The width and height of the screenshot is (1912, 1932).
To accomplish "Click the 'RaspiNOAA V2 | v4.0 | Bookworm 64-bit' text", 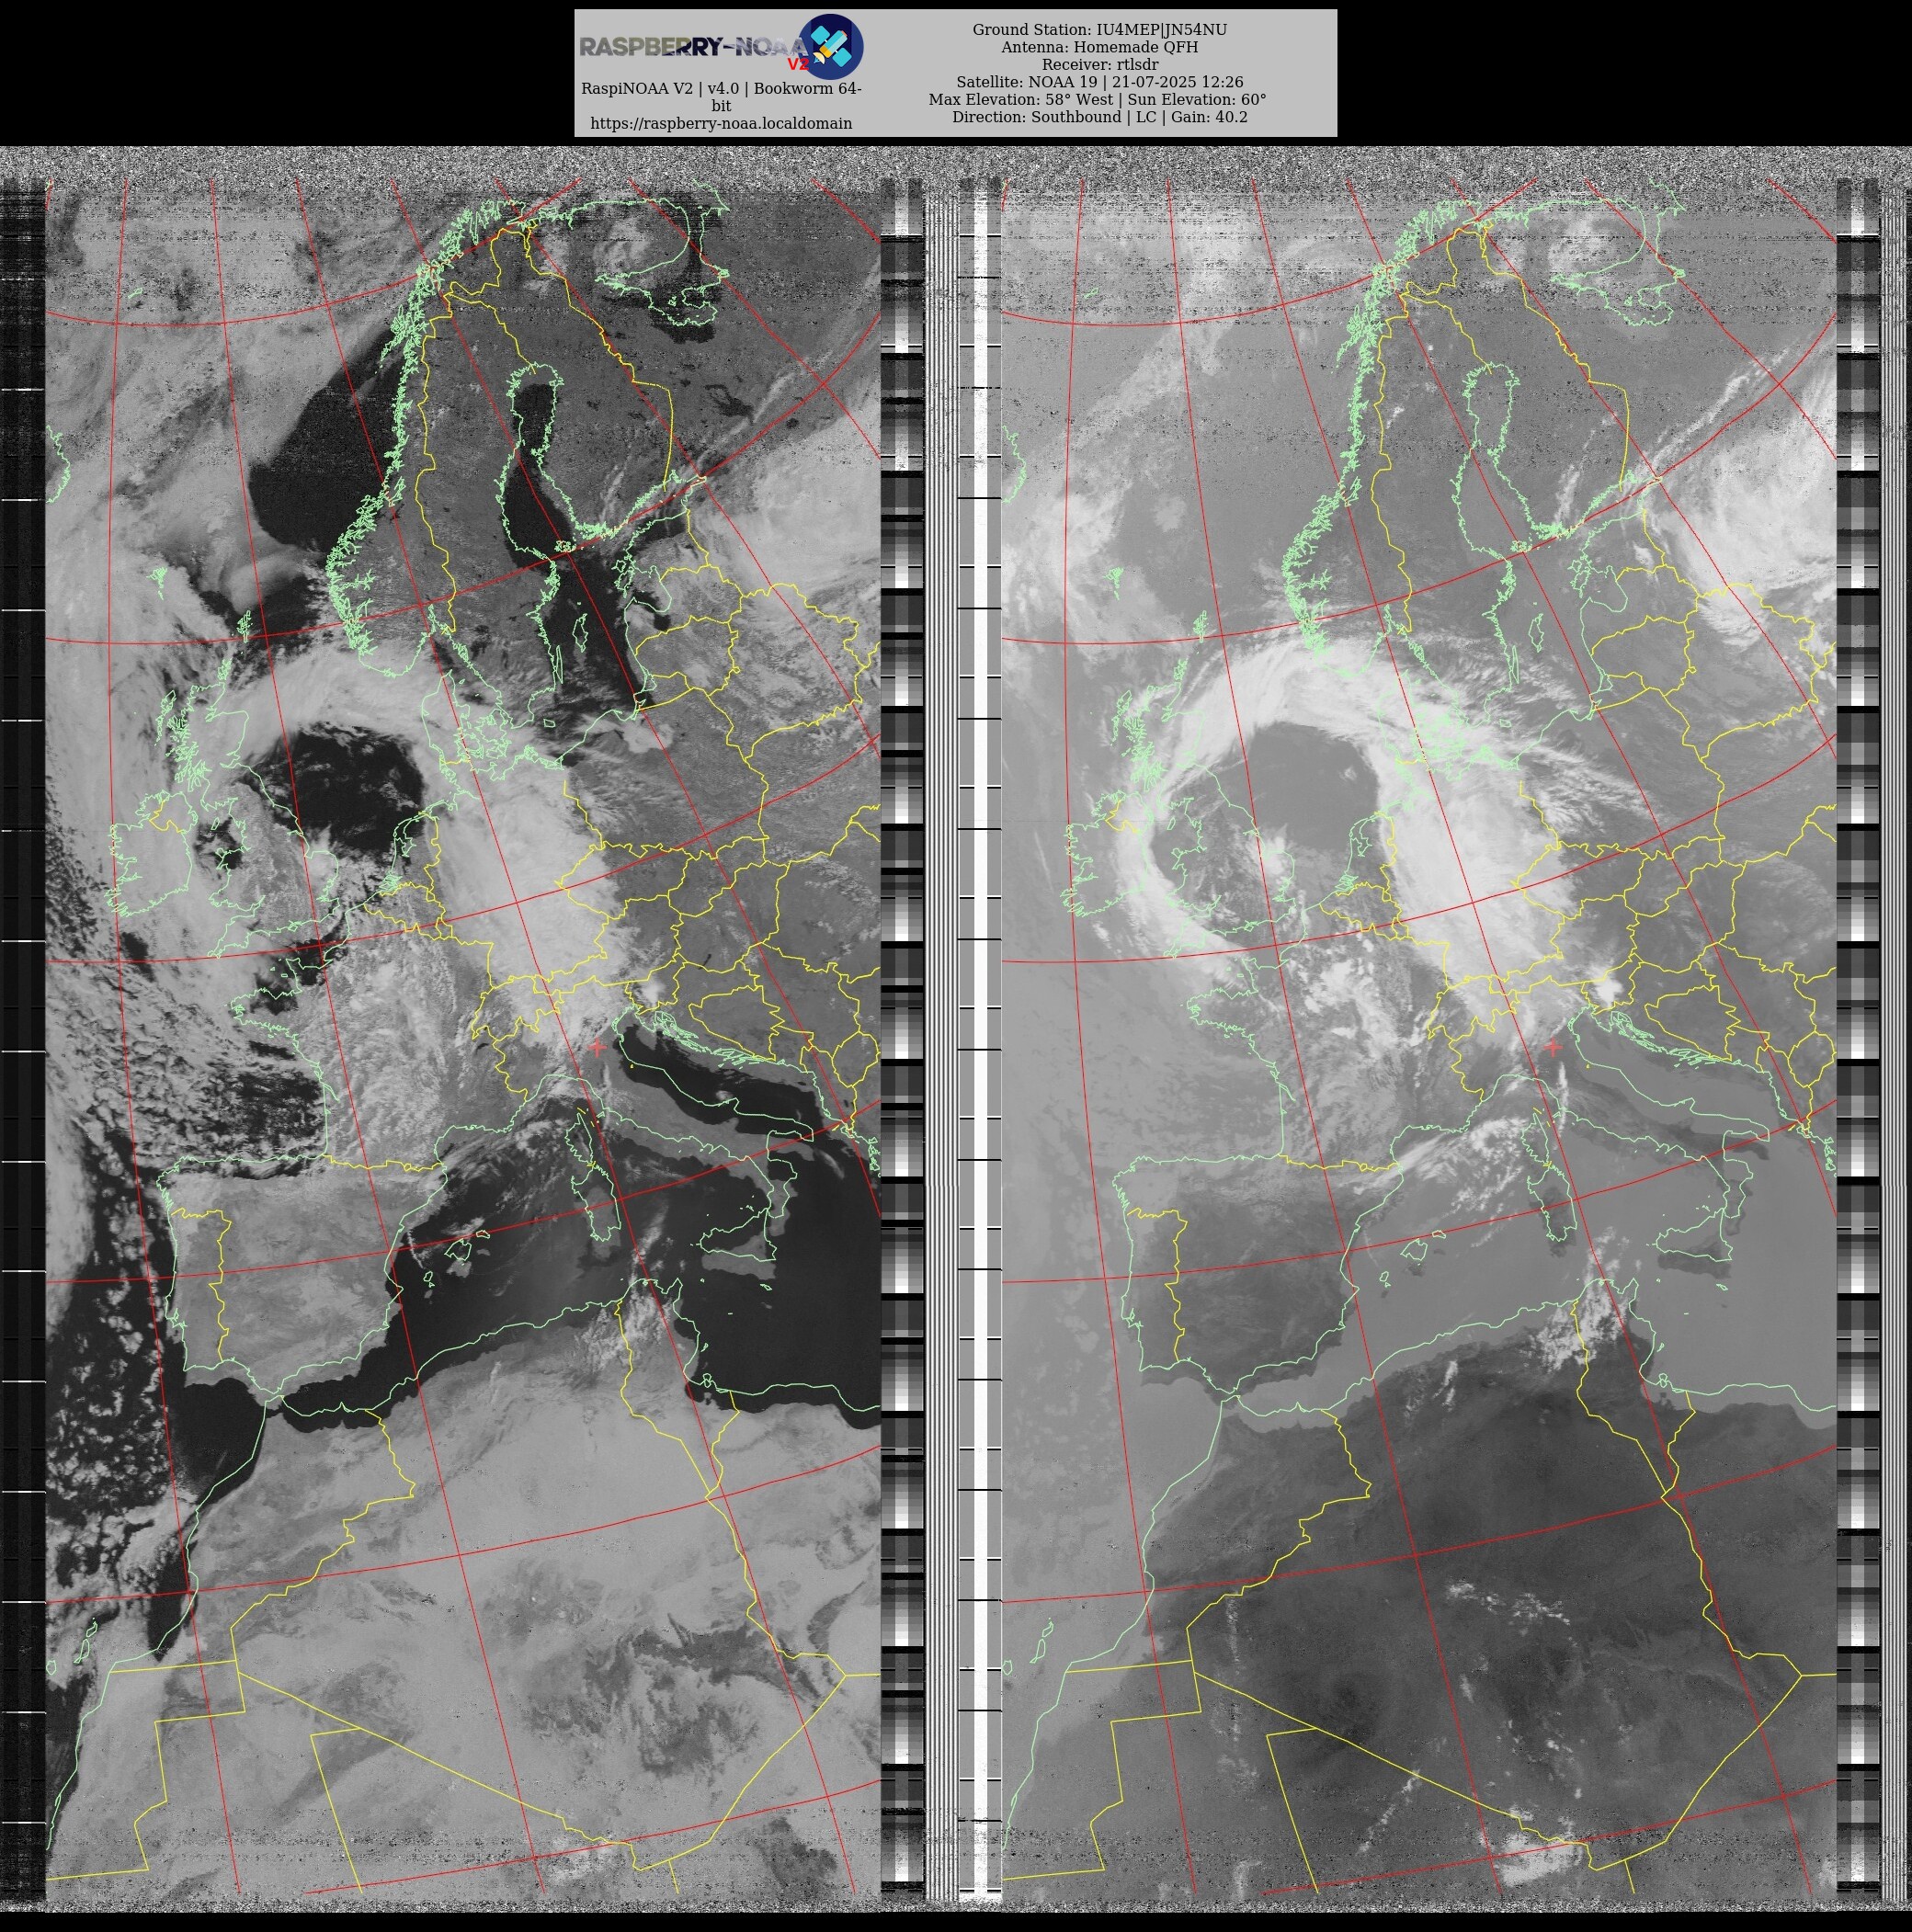I will pos(721,97).
